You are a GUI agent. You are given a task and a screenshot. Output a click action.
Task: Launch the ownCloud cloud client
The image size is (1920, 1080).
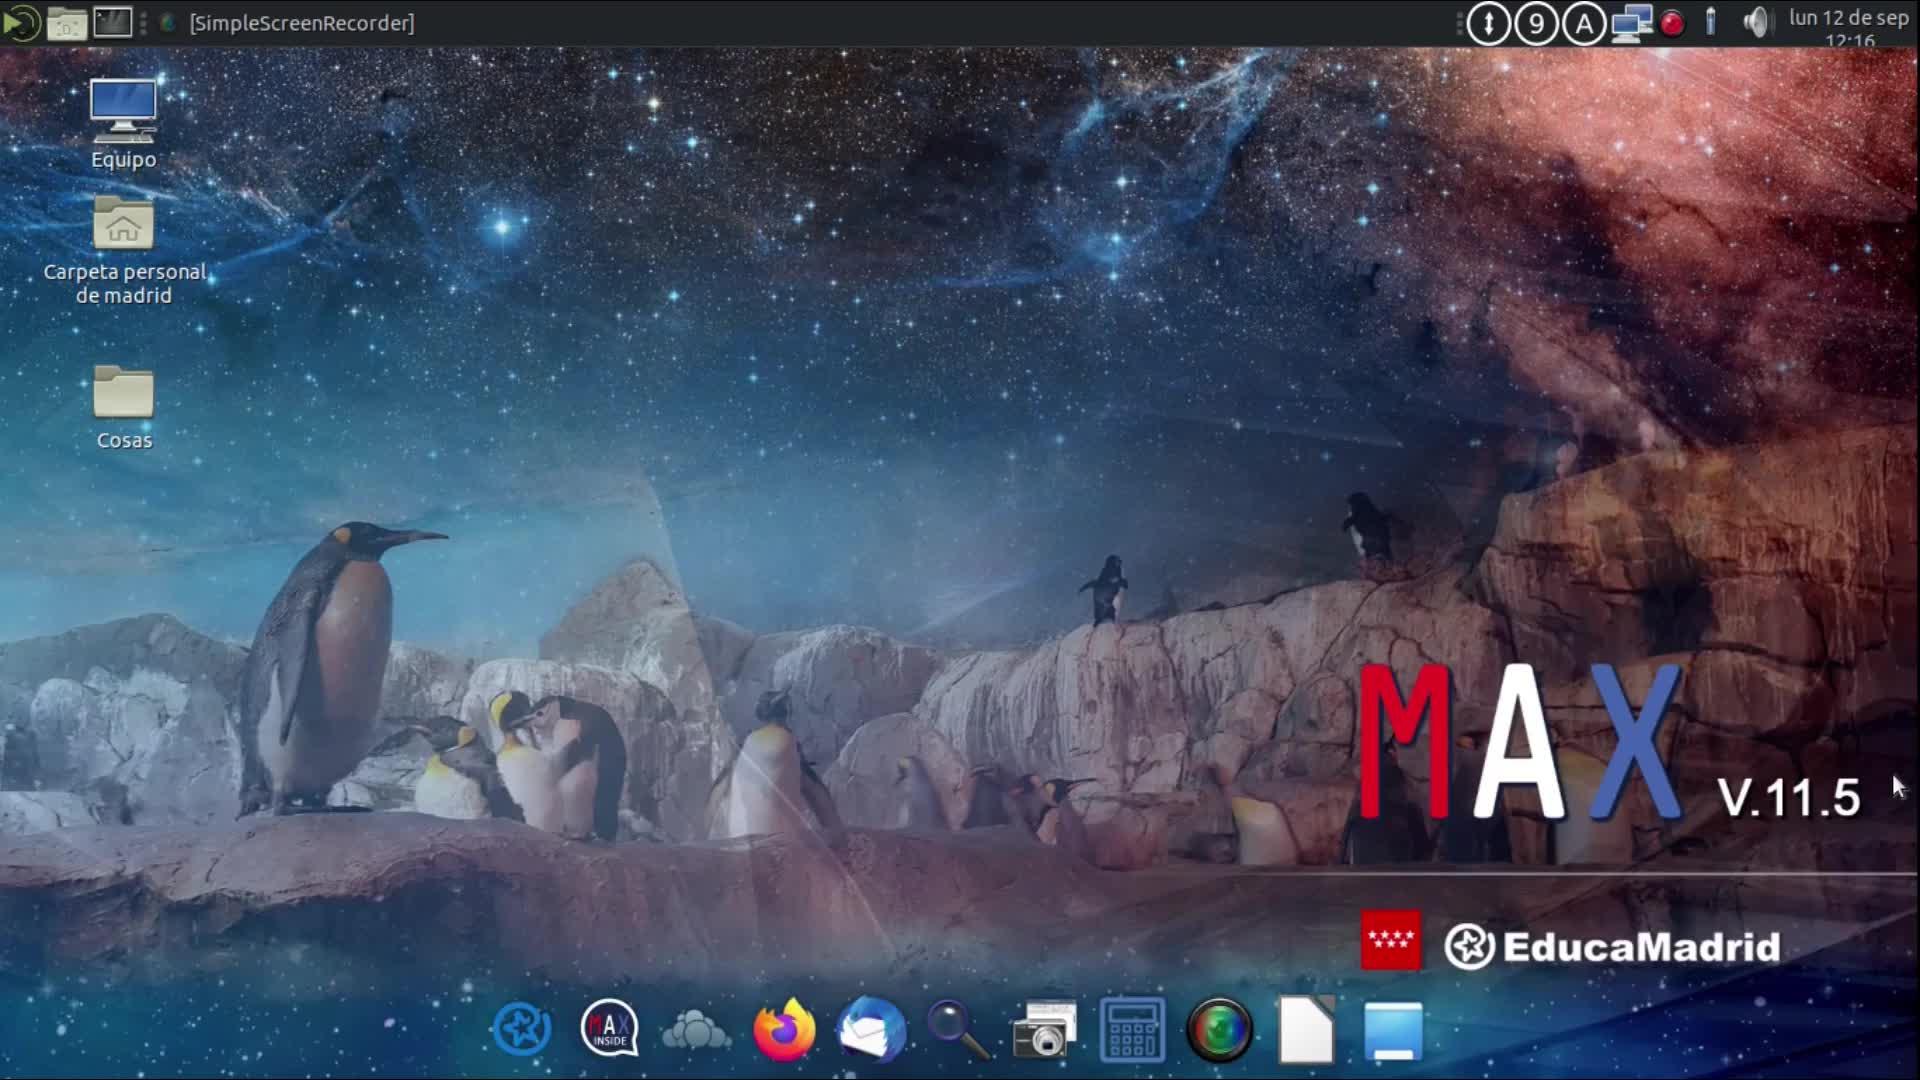click(x=696, y=1030)
